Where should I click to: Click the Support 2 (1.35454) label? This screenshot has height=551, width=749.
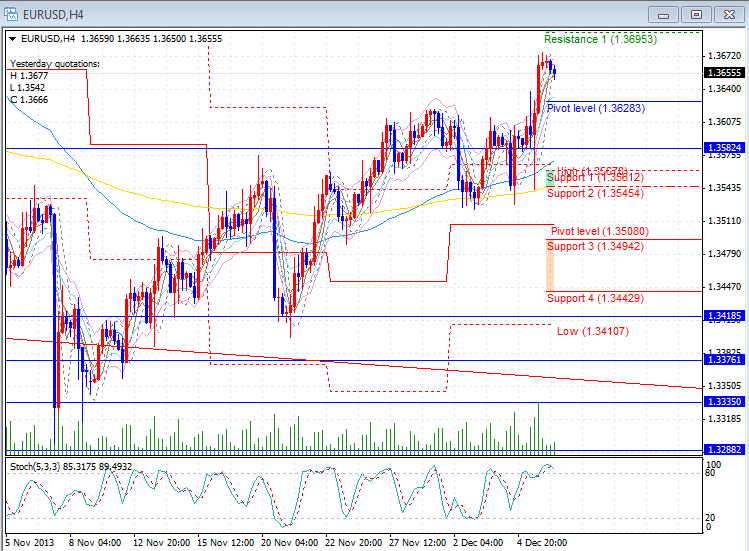(x=595, y=193)
